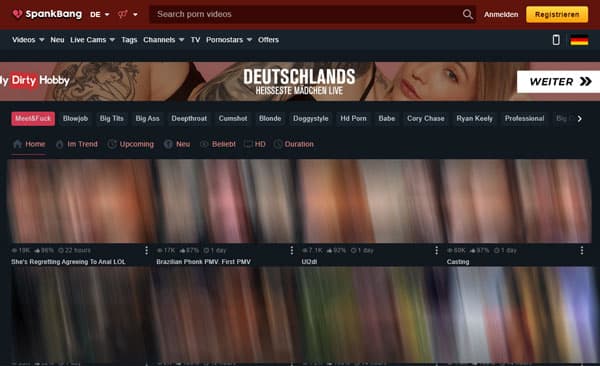Select the Hd Porn tag chip
This screenshot has height=366, width=600.
point(354,119)
